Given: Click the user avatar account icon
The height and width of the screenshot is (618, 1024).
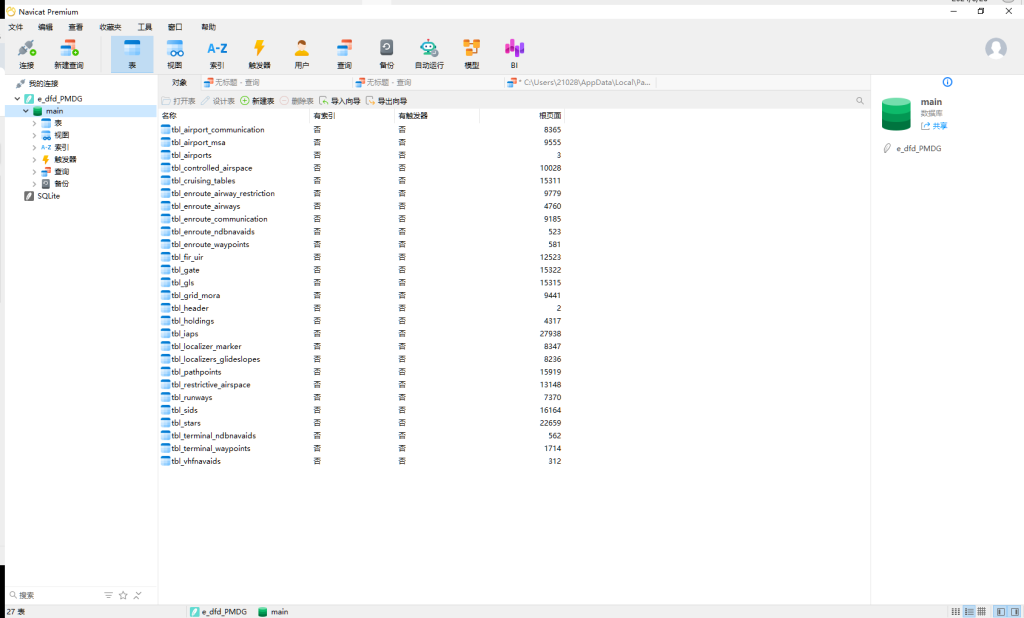Looking at the screenshot, I should tap(996, 48).
